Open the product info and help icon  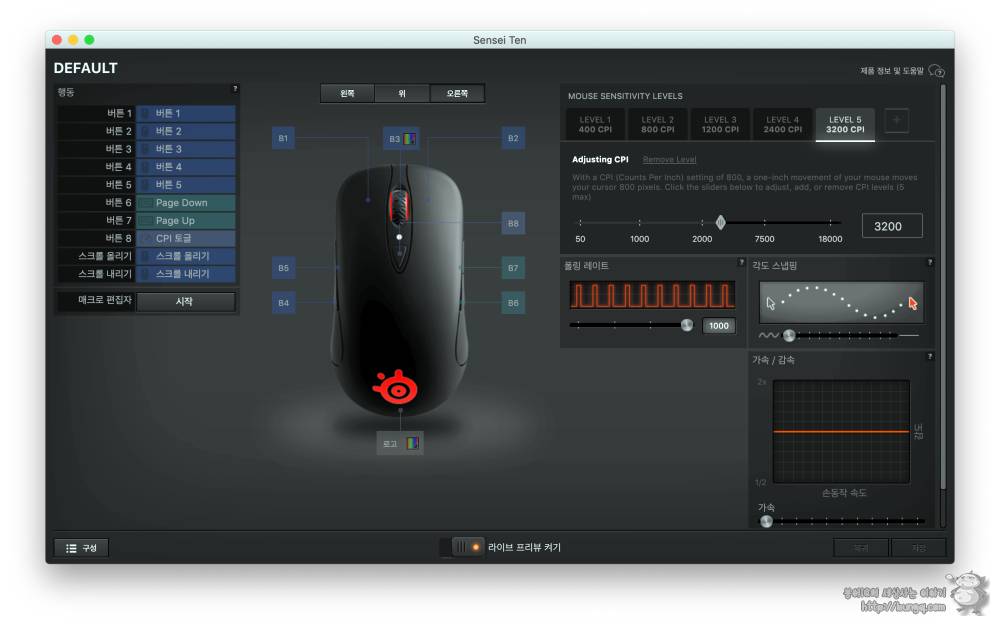936,71
